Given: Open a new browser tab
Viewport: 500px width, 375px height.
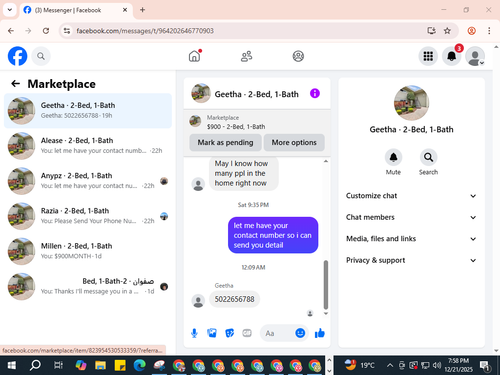Looking at the screenshot, I should click(142, 10).
